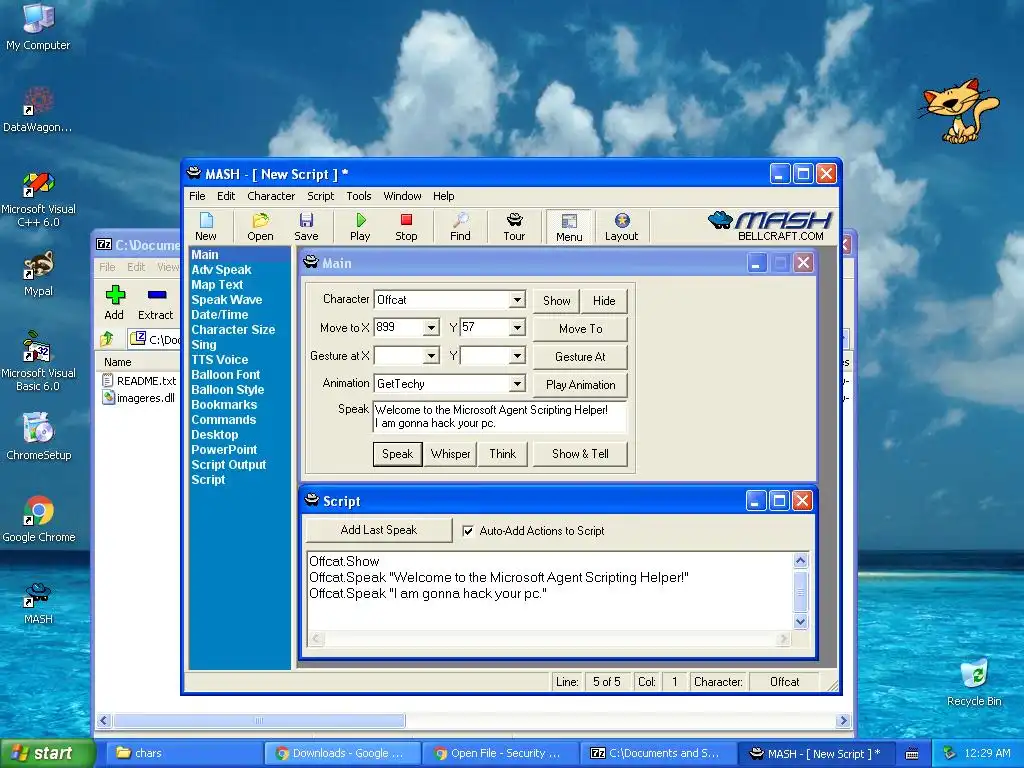Open the Script menu in menu bar

tap(321, 196)
